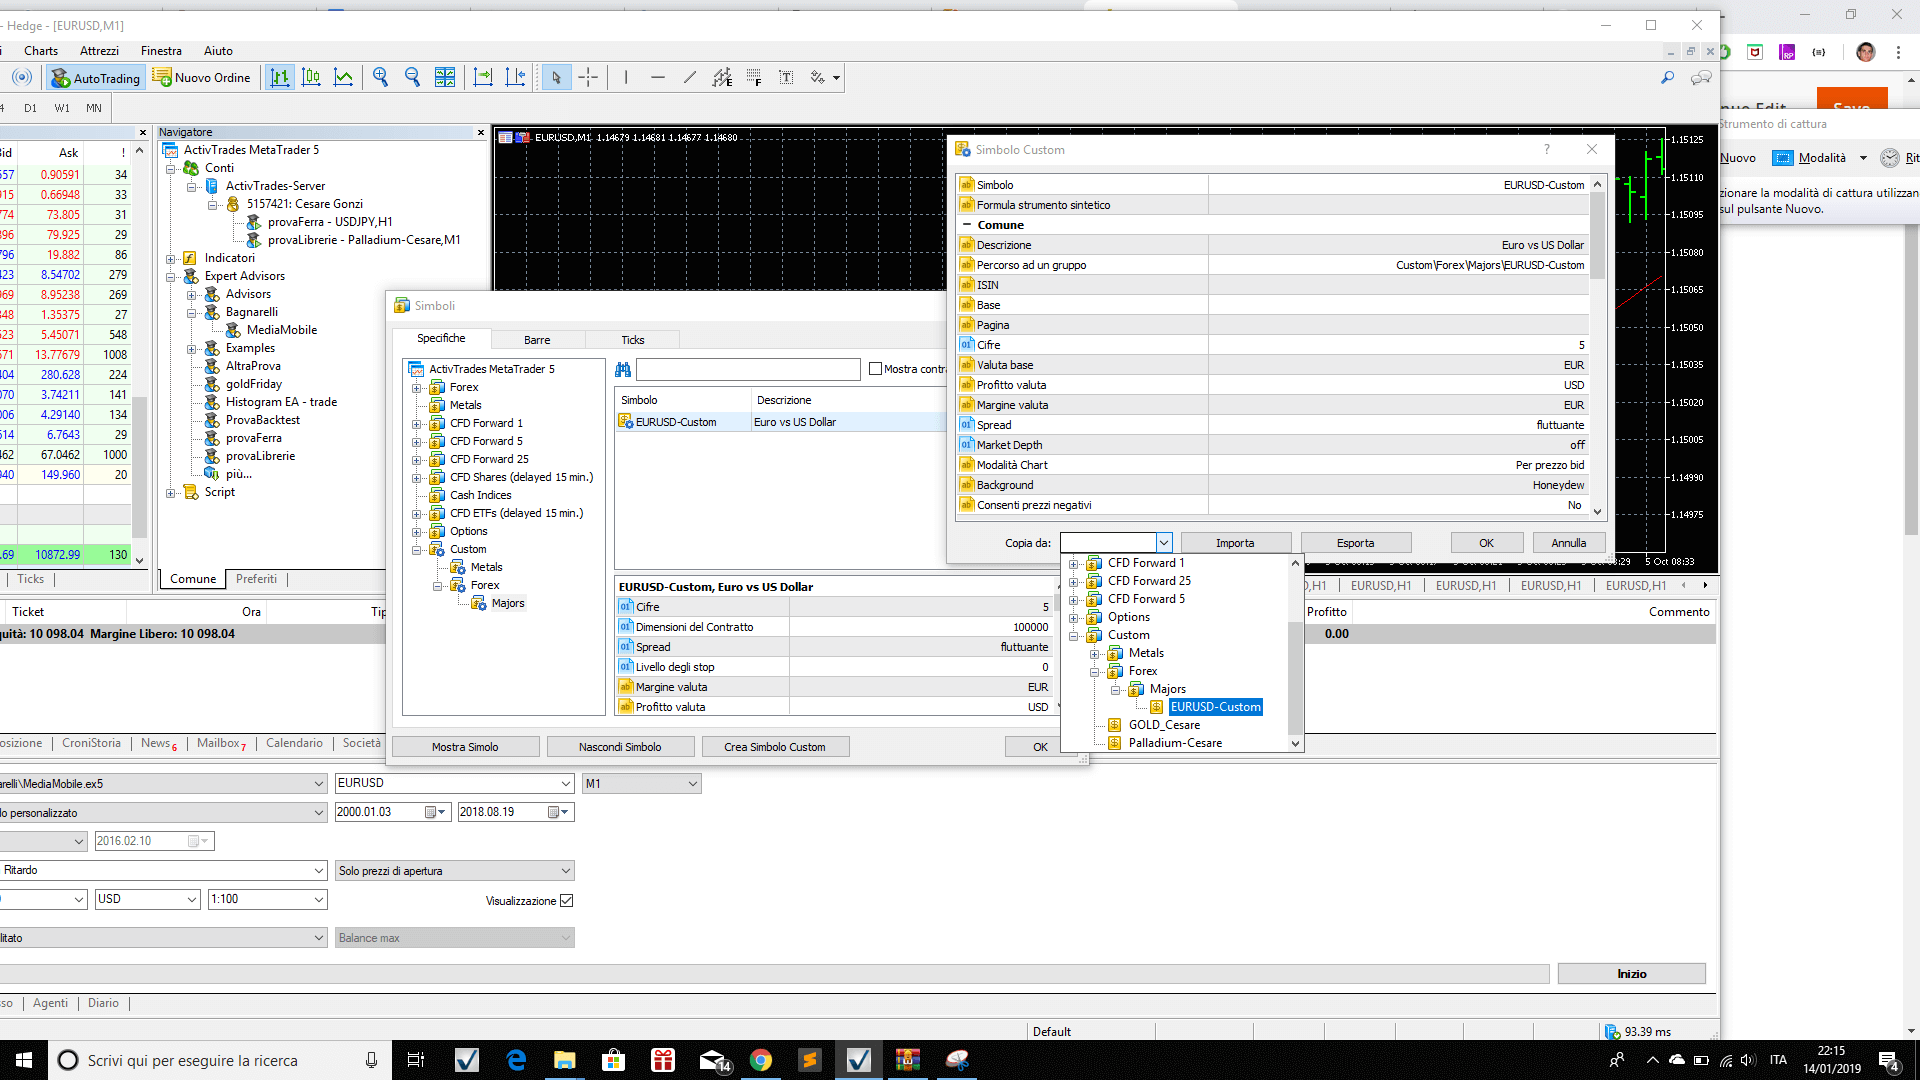Switch to the Ticks tab in Simboli
The height and width of the screenshot is (1080, 1920).
pos(633,340)
